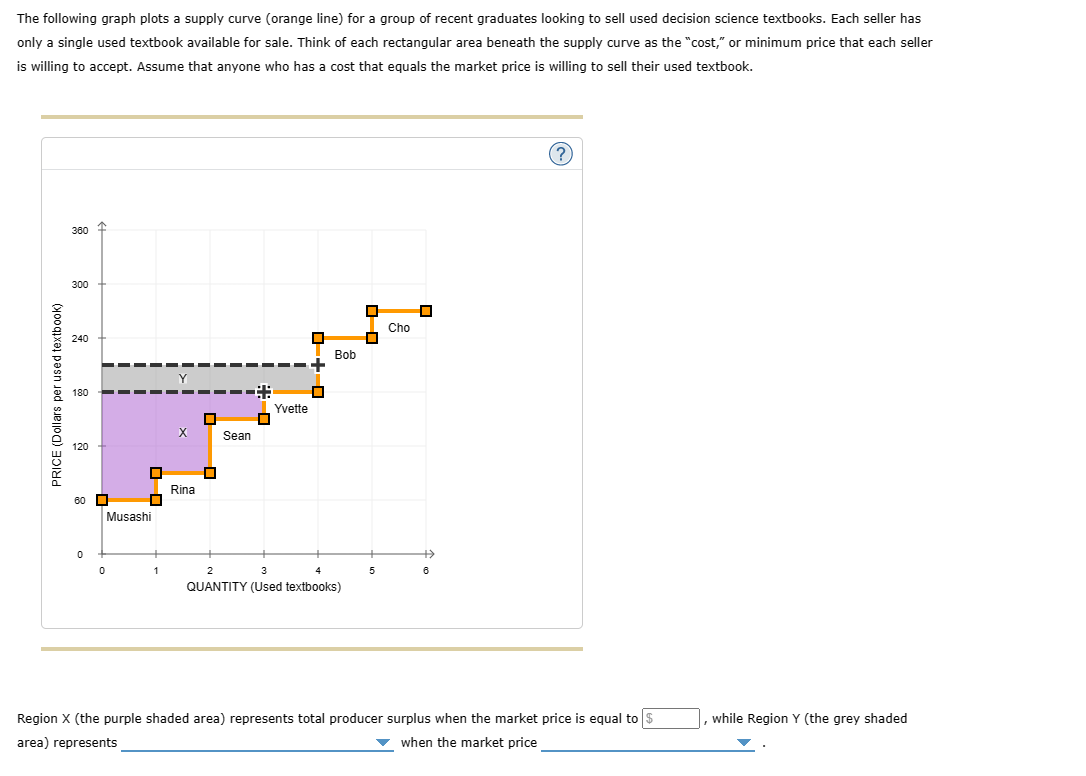The image size is (1086, 776).
Task: Open the 'area) represents' answer dropdown
Action: click(383, 740)
